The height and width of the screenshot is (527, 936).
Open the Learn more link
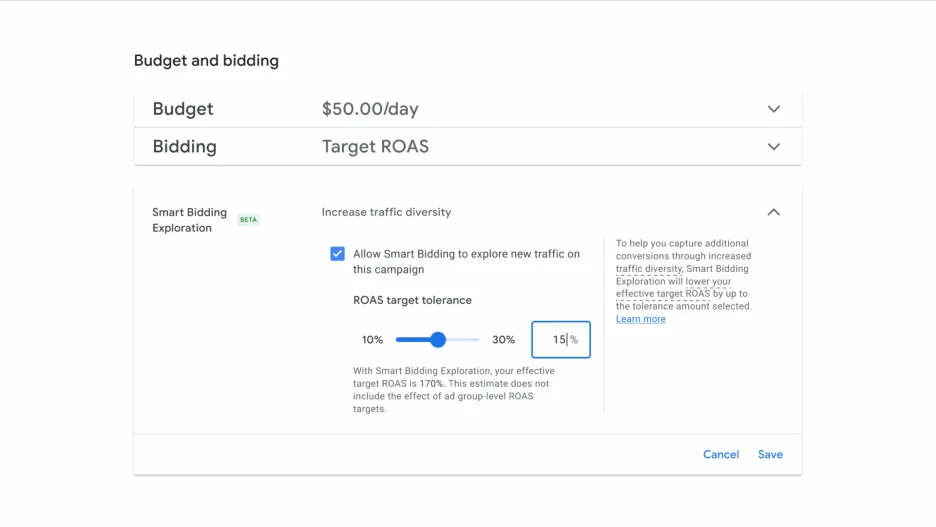click(x=641, y=319)
